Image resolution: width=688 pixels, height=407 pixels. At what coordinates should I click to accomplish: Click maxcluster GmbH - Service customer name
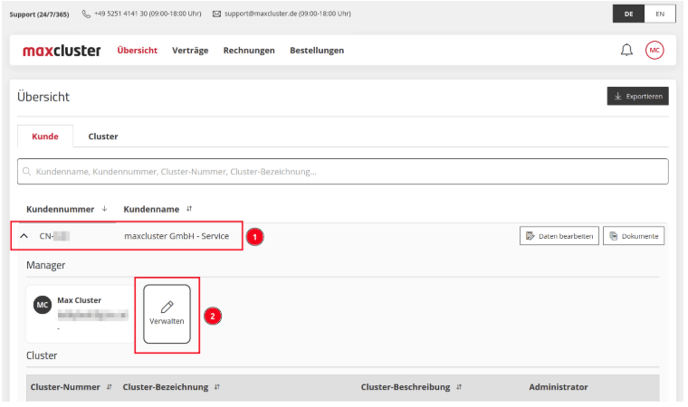coord(176,236)
